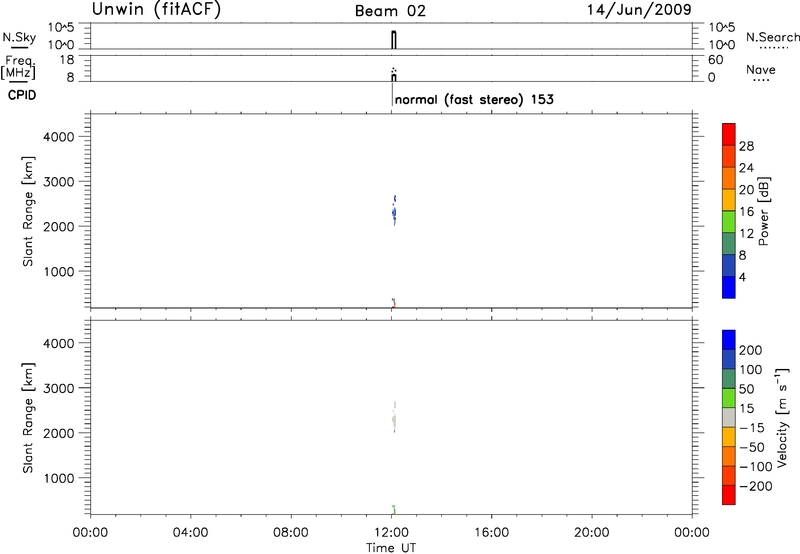Click the light green 15-50 Velocity segment
This screenshot has height=554, width=800.
click(729, 398)
